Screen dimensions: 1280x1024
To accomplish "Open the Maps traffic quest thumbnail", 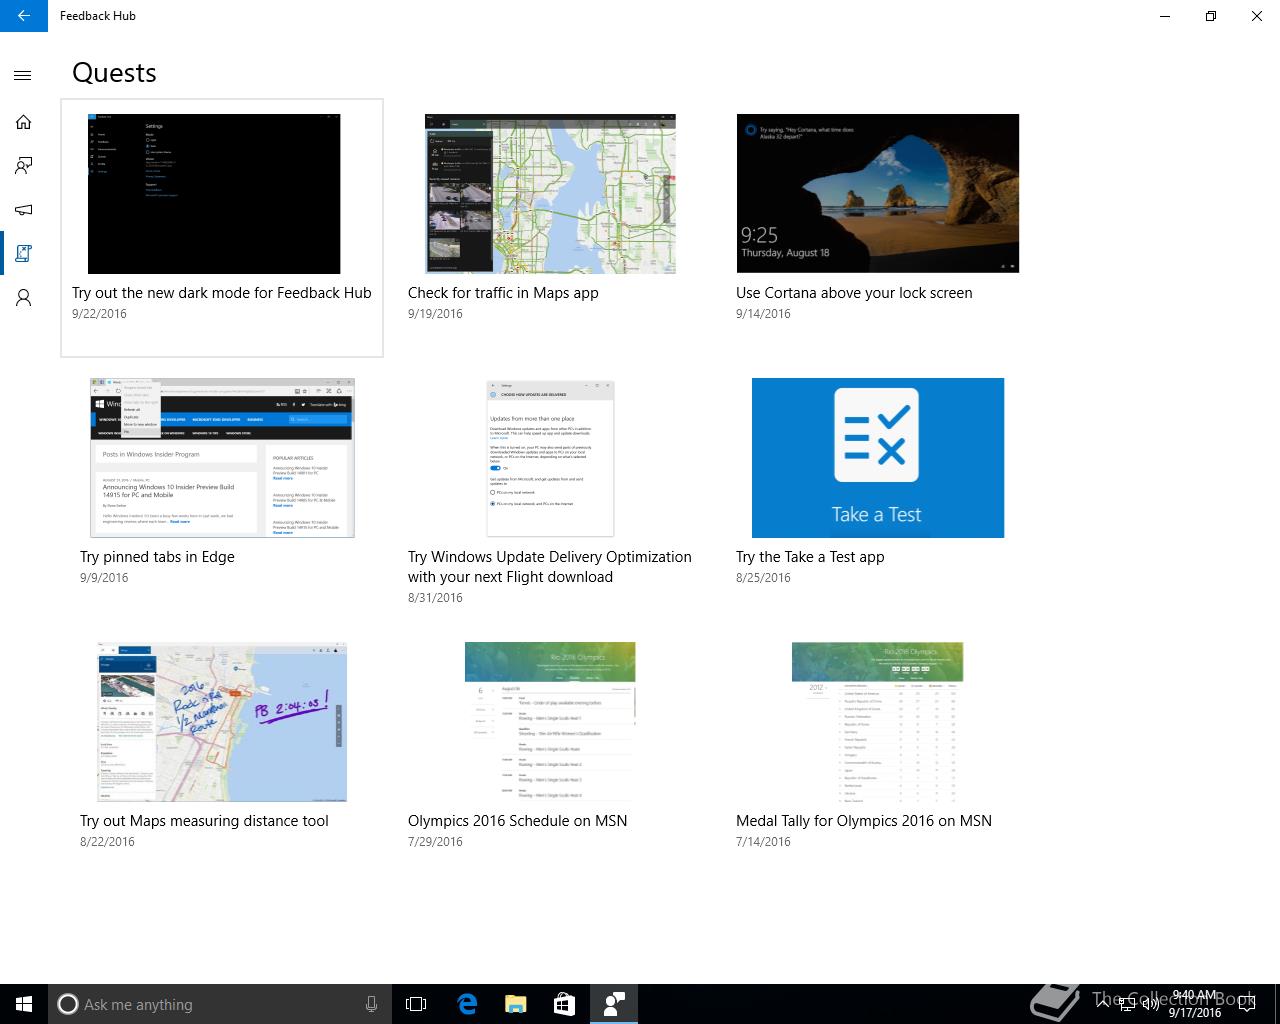I will tap(550, 194).
